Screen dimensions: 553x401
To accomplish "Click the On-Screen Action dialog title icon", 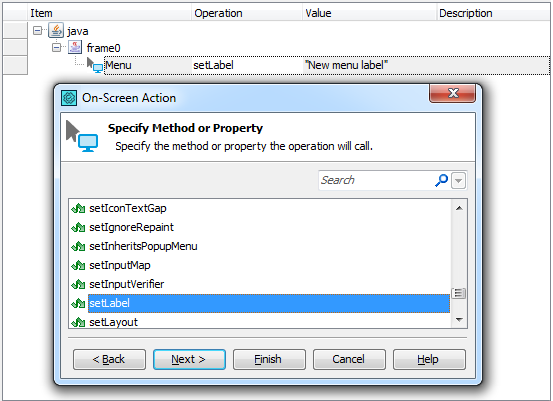I will click(69, 98).
